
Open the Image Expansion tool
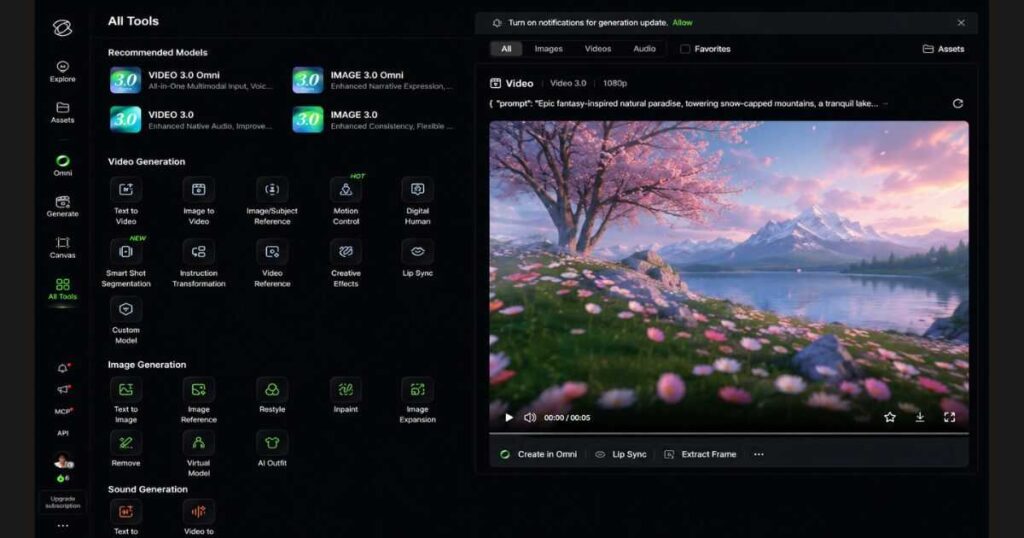click(418, 400)
